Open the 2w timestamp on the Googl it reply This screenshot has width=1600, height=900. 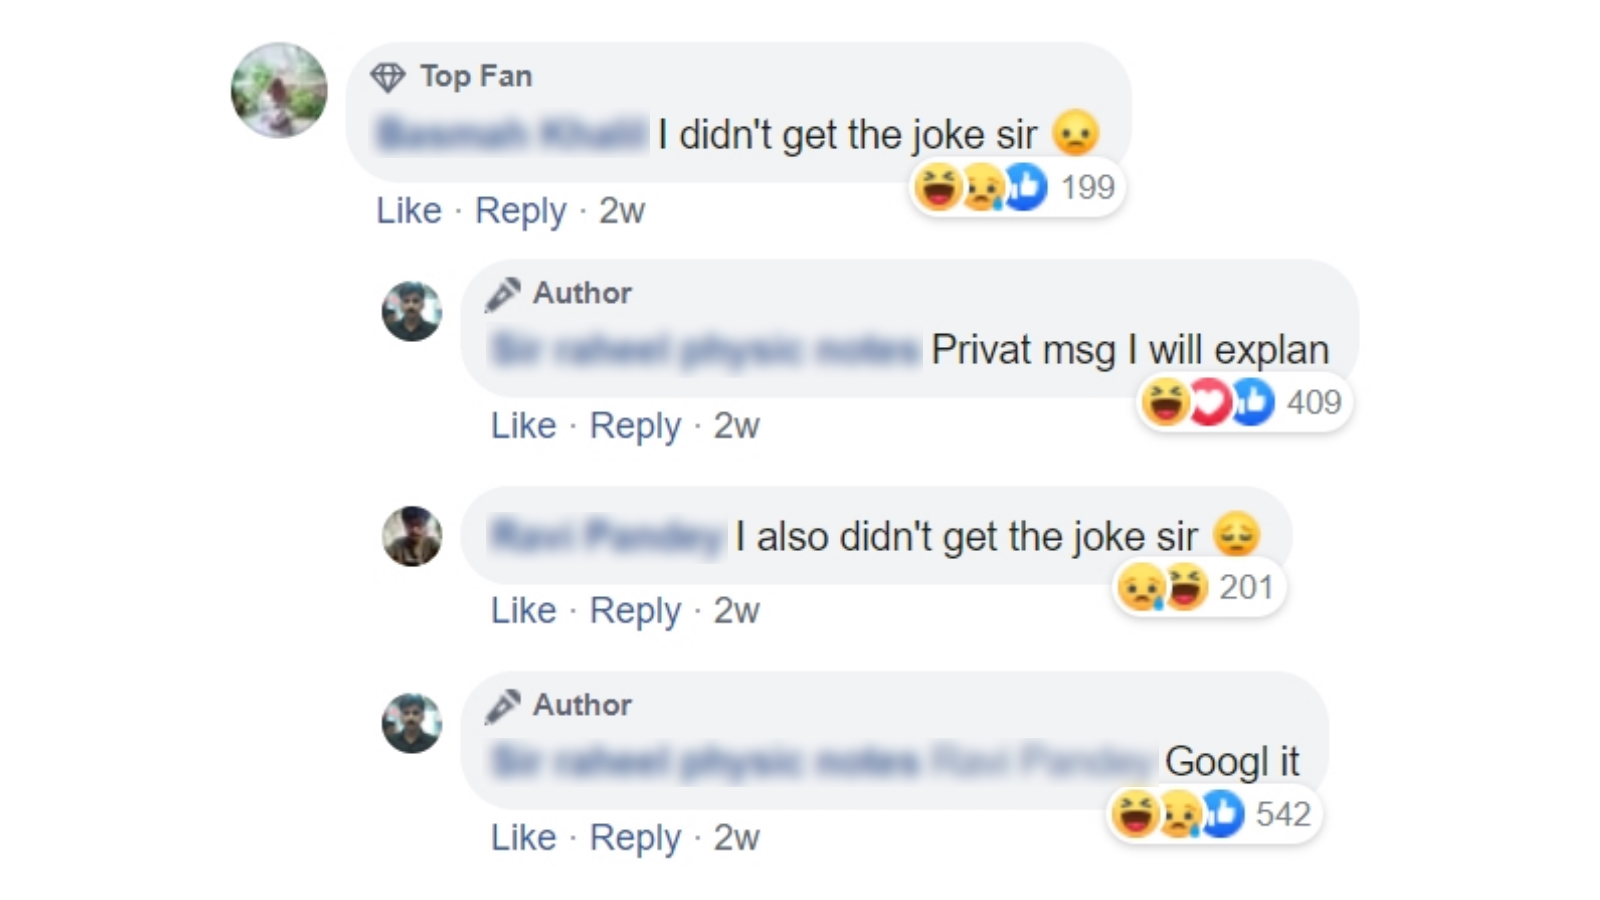(x=737, y=838)
